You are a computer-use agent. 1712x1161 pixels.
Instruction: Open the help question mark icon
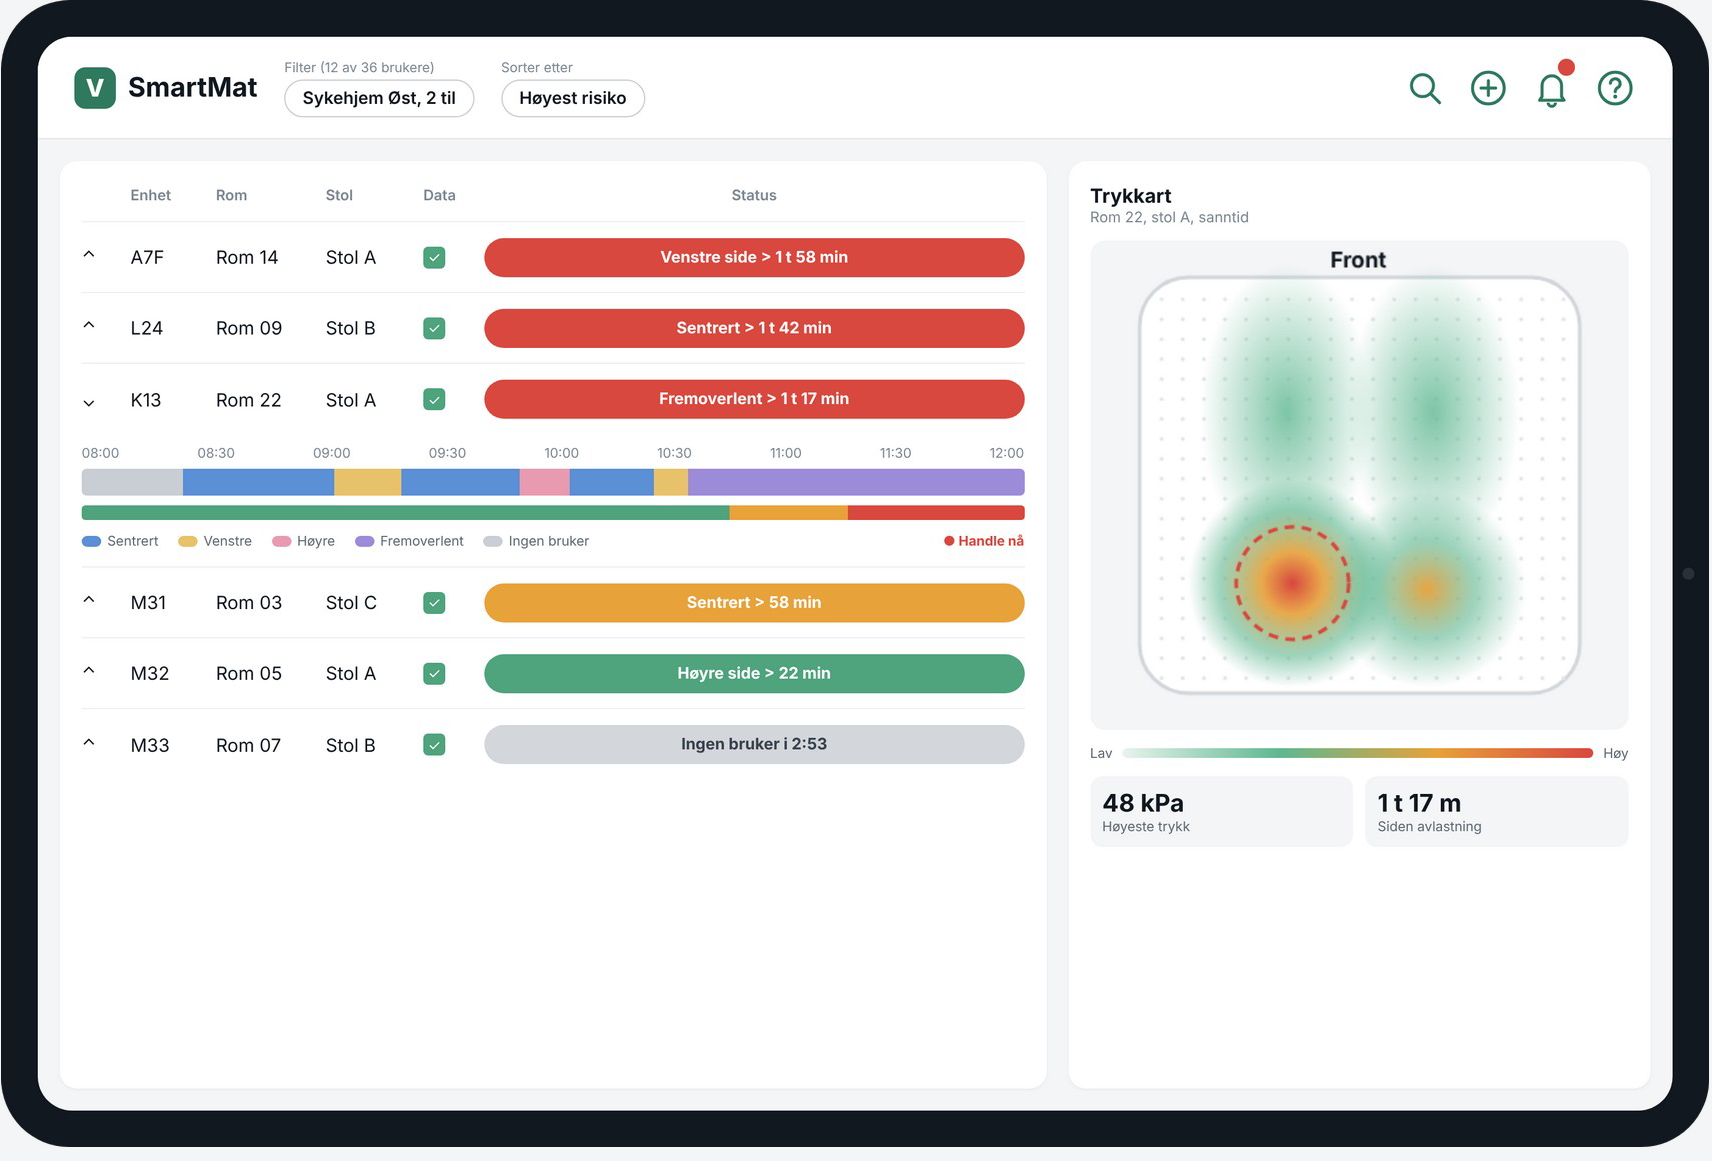click(1615, 88)
